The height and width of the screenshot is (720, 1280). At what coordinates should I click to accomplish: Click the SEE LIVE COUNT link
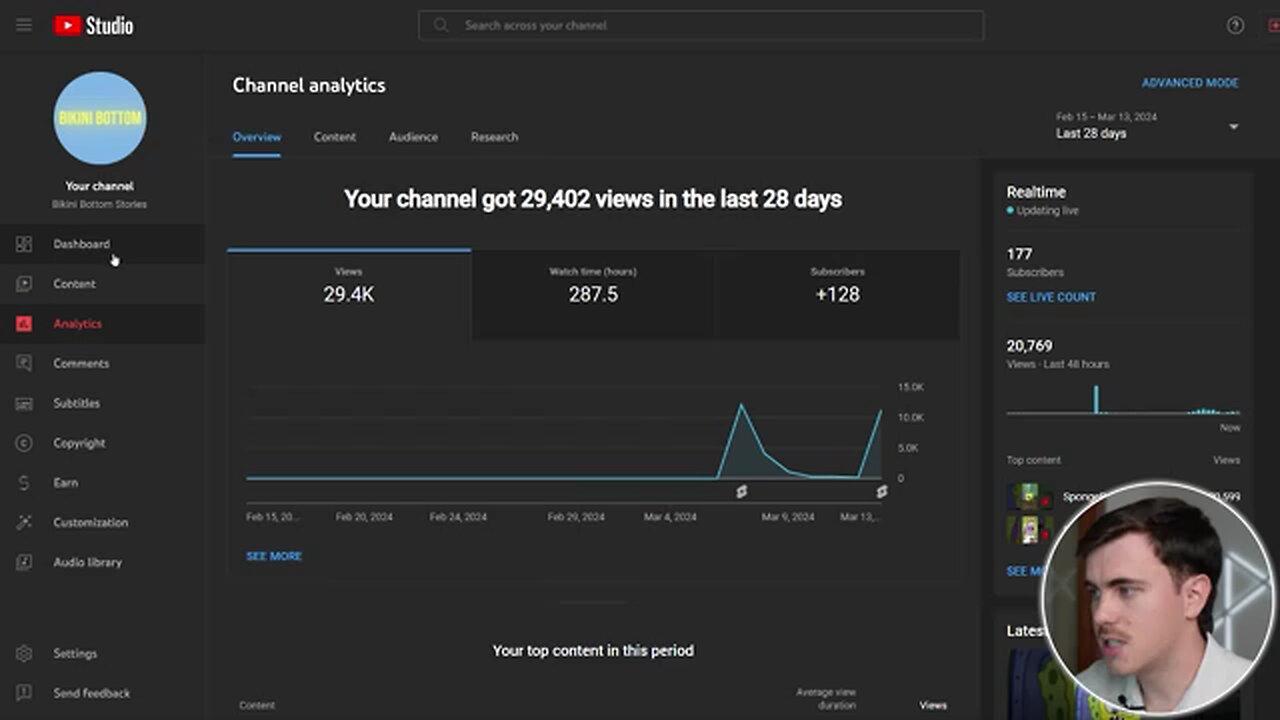click(1051, 297)
